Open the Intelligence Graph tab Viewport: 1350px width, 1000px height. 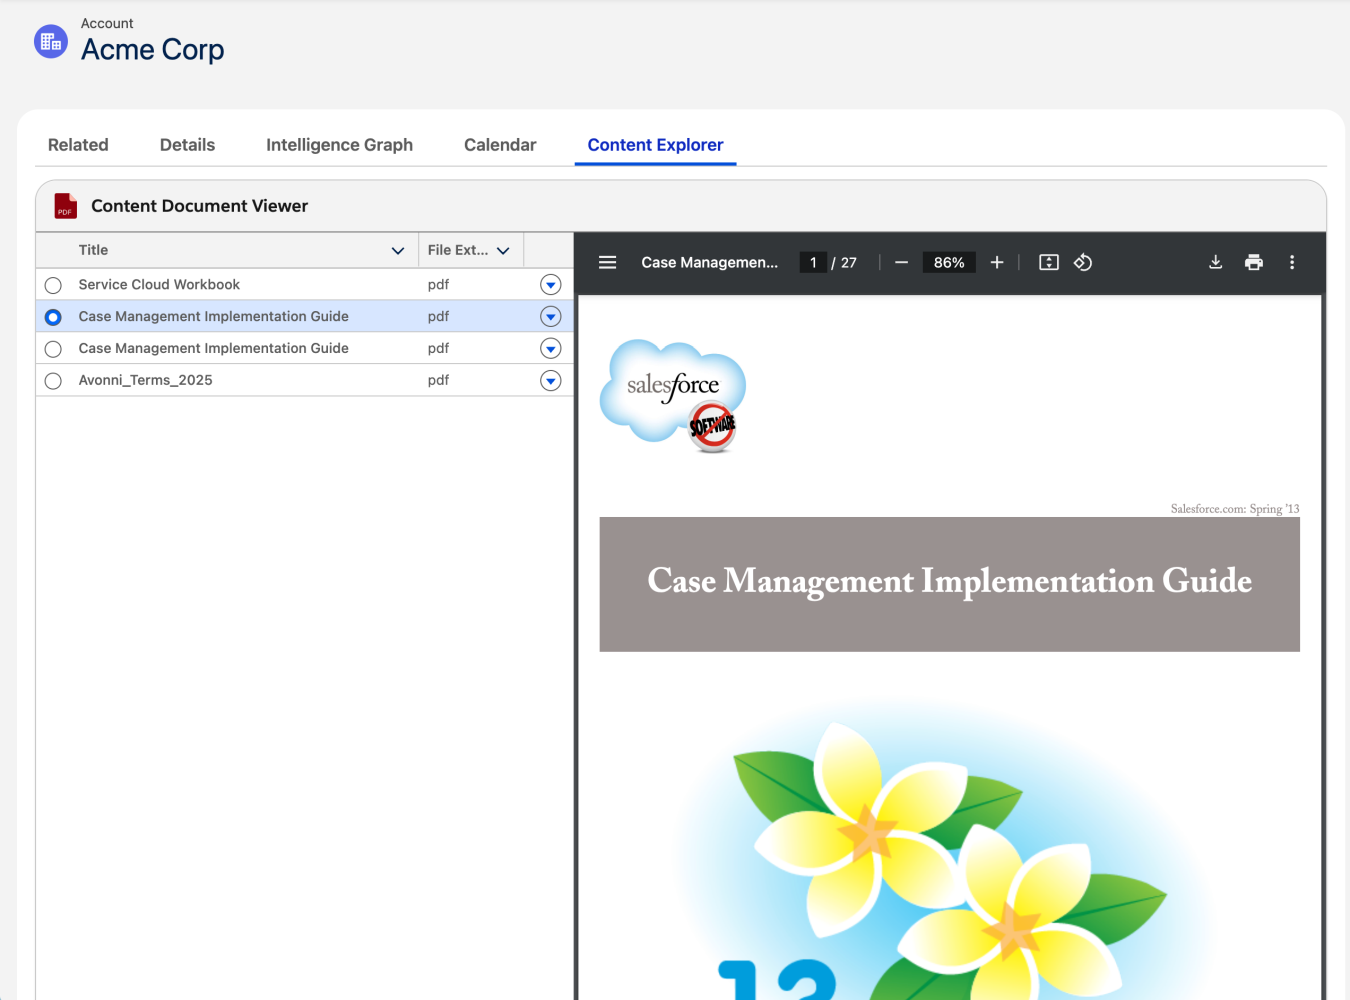click(339, 145)
